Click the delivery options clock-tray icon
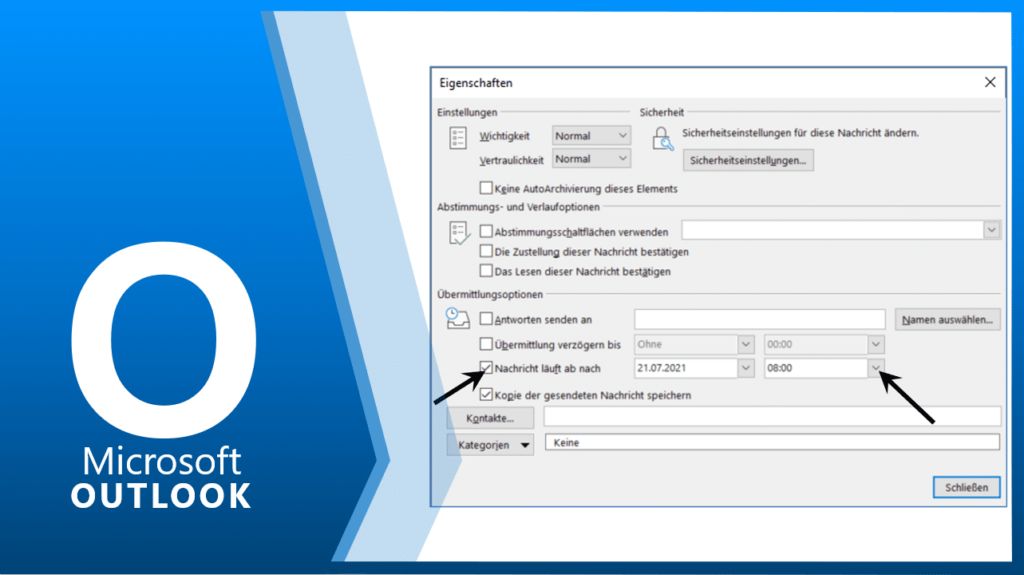 [457, 318]
